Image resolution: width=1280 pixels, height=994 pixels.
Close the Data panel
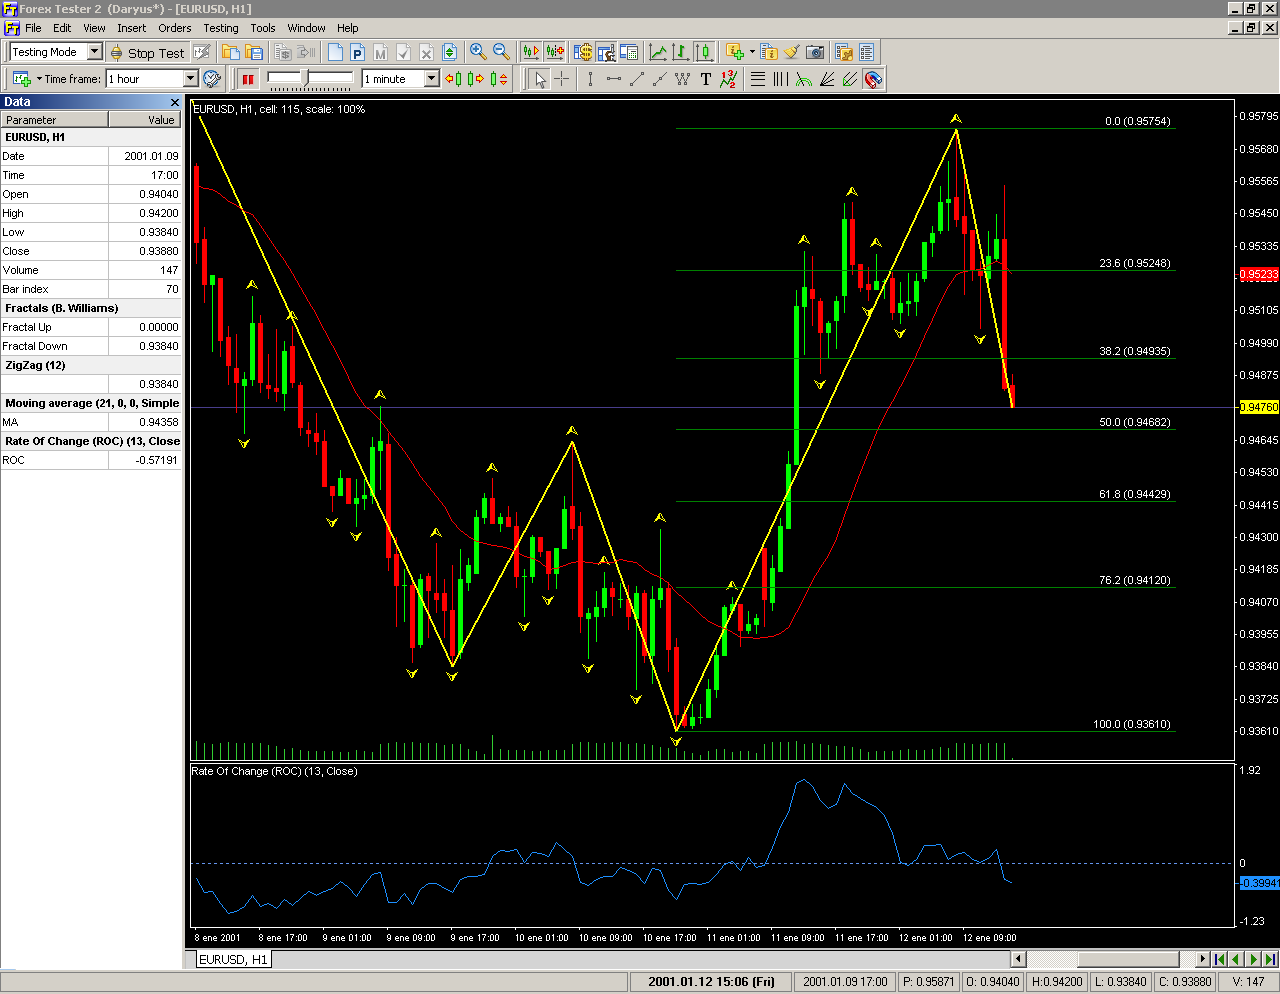coord(175,102)
